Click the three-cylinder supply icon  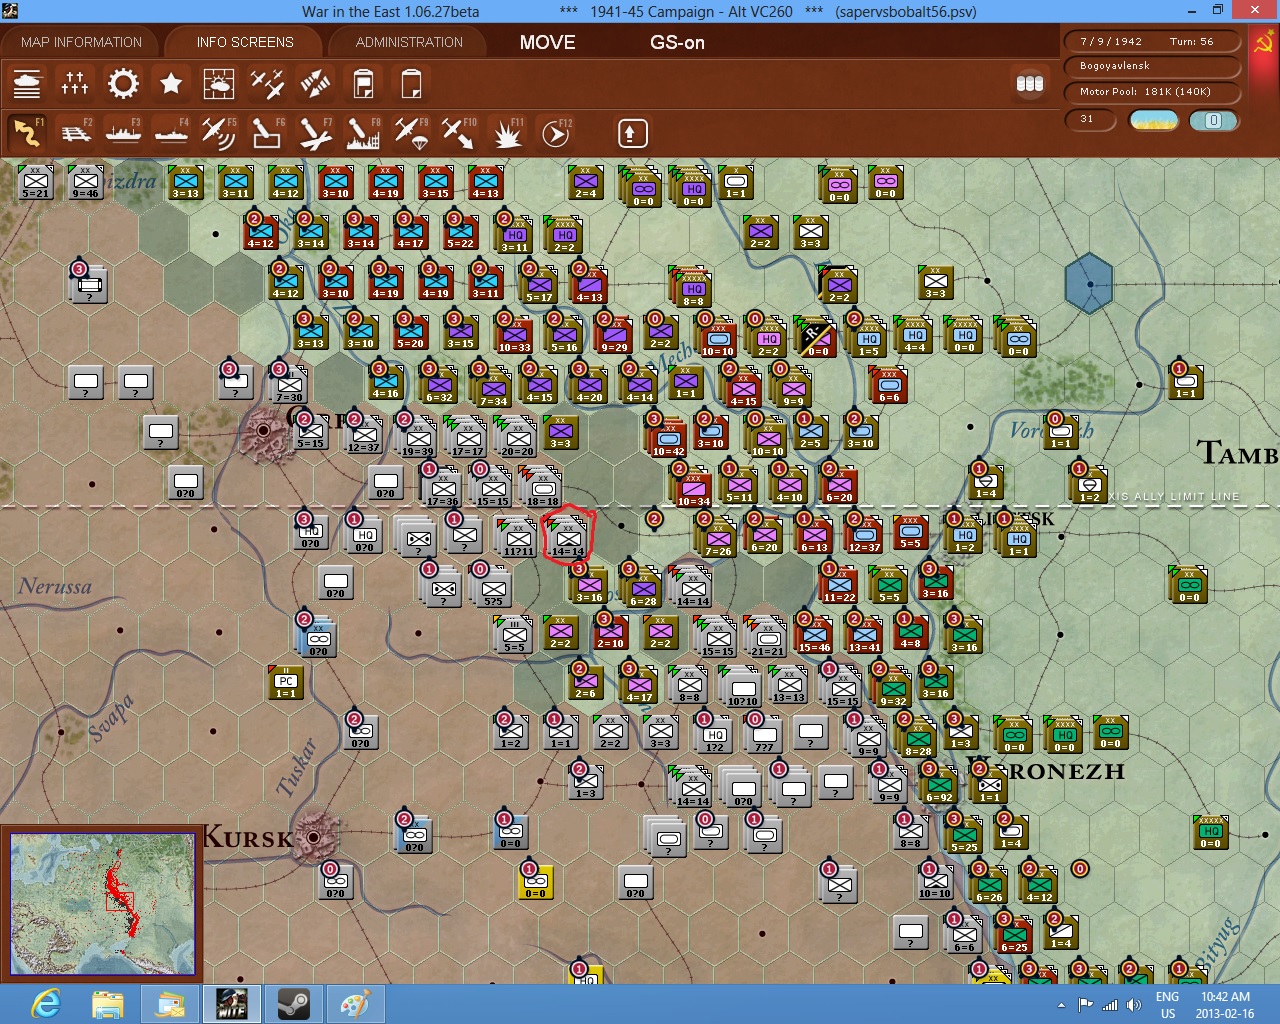(x=1030, y=84)
